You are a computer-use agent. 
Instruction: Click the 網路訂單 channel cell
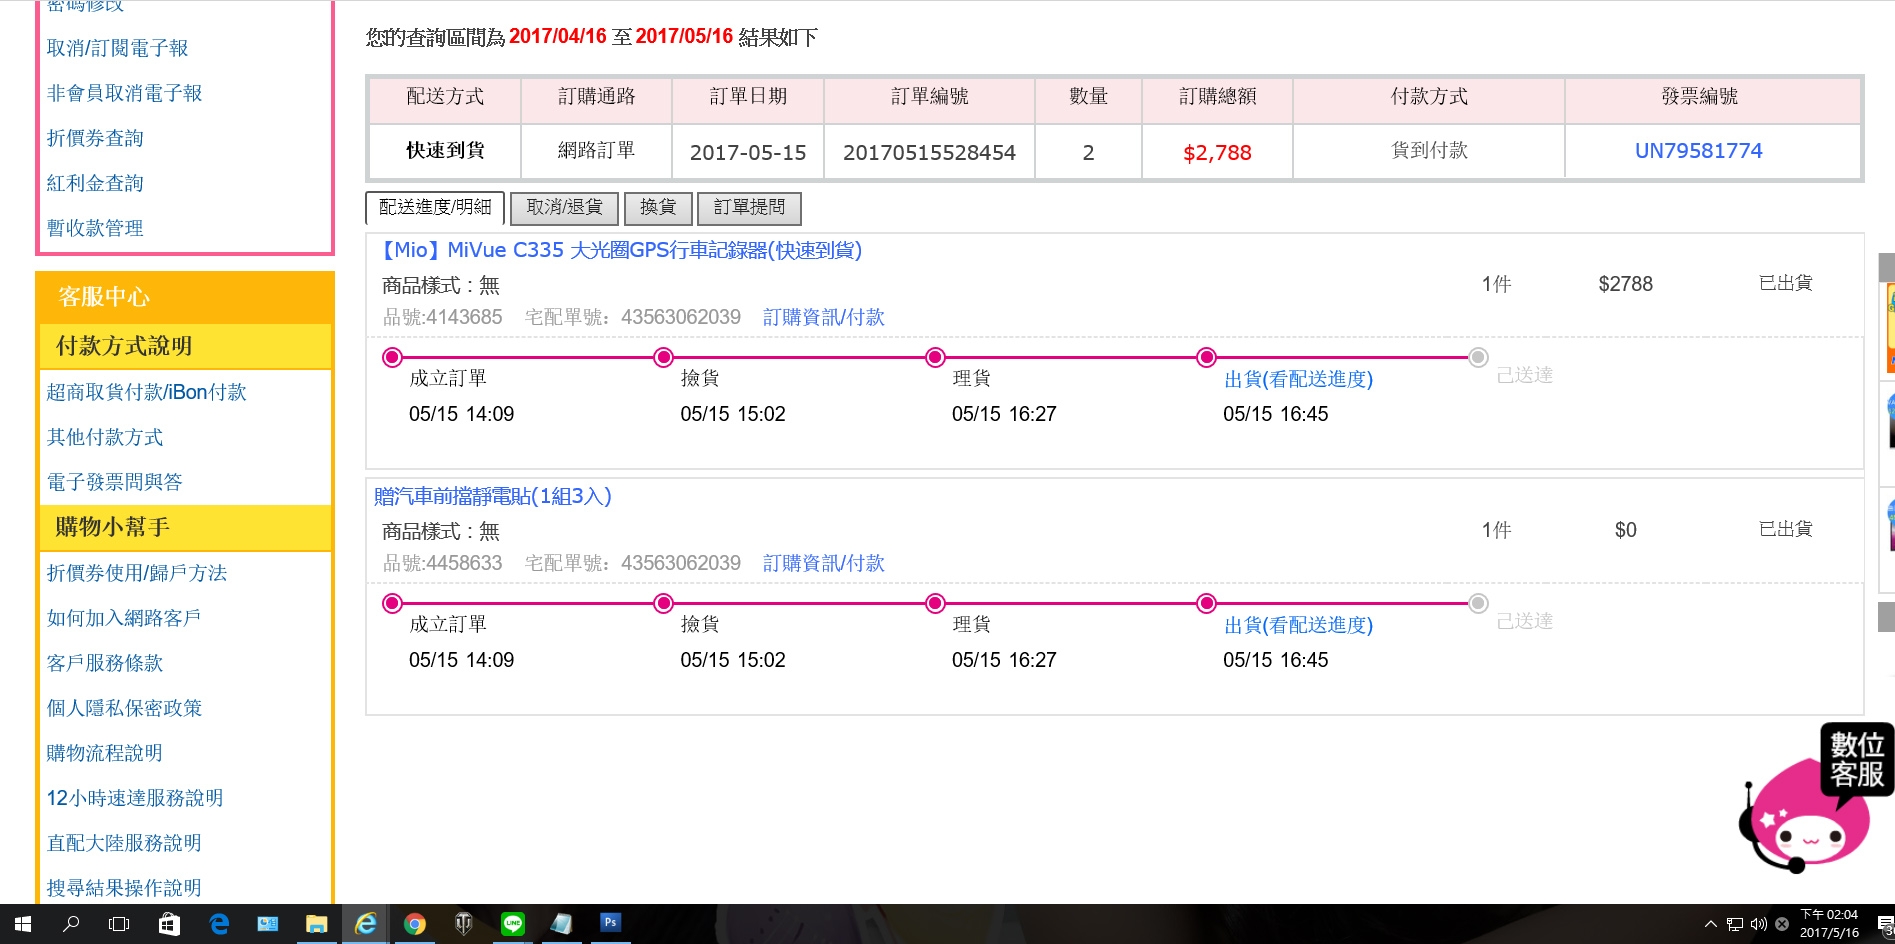(596, 151)
